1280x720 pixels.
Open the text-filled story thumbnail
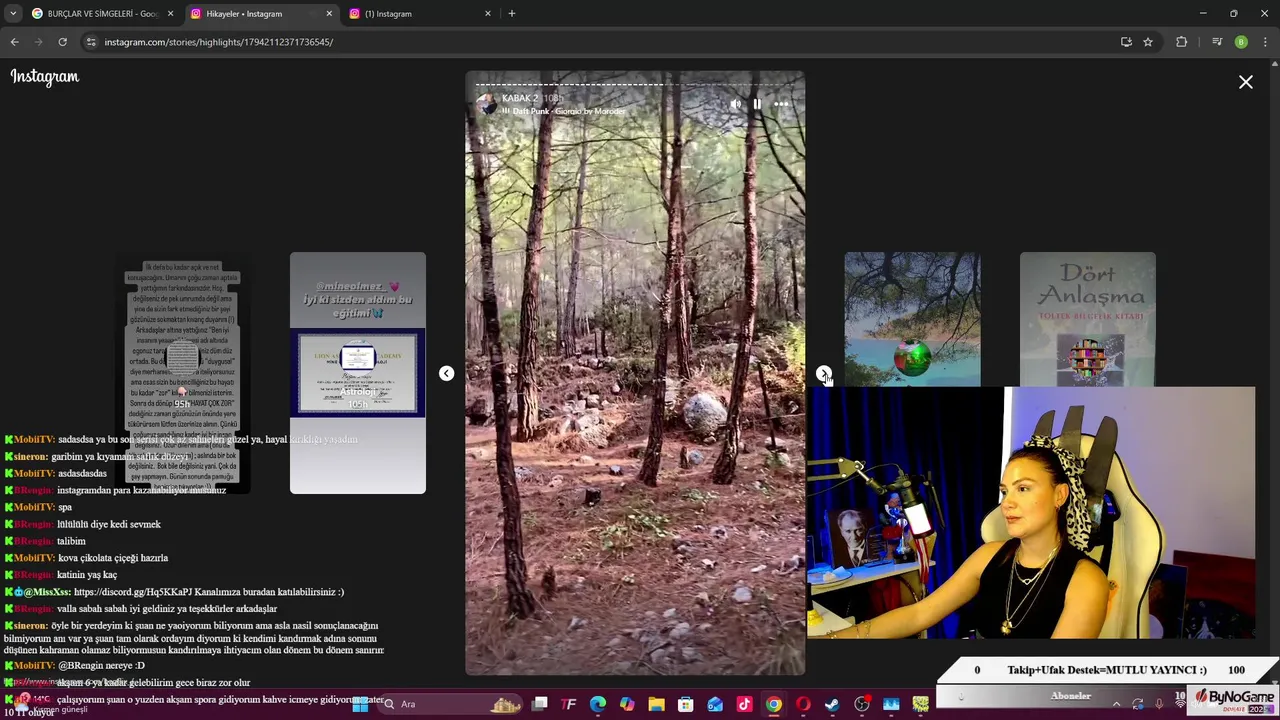pyautogui.click(x=182, y=373)
